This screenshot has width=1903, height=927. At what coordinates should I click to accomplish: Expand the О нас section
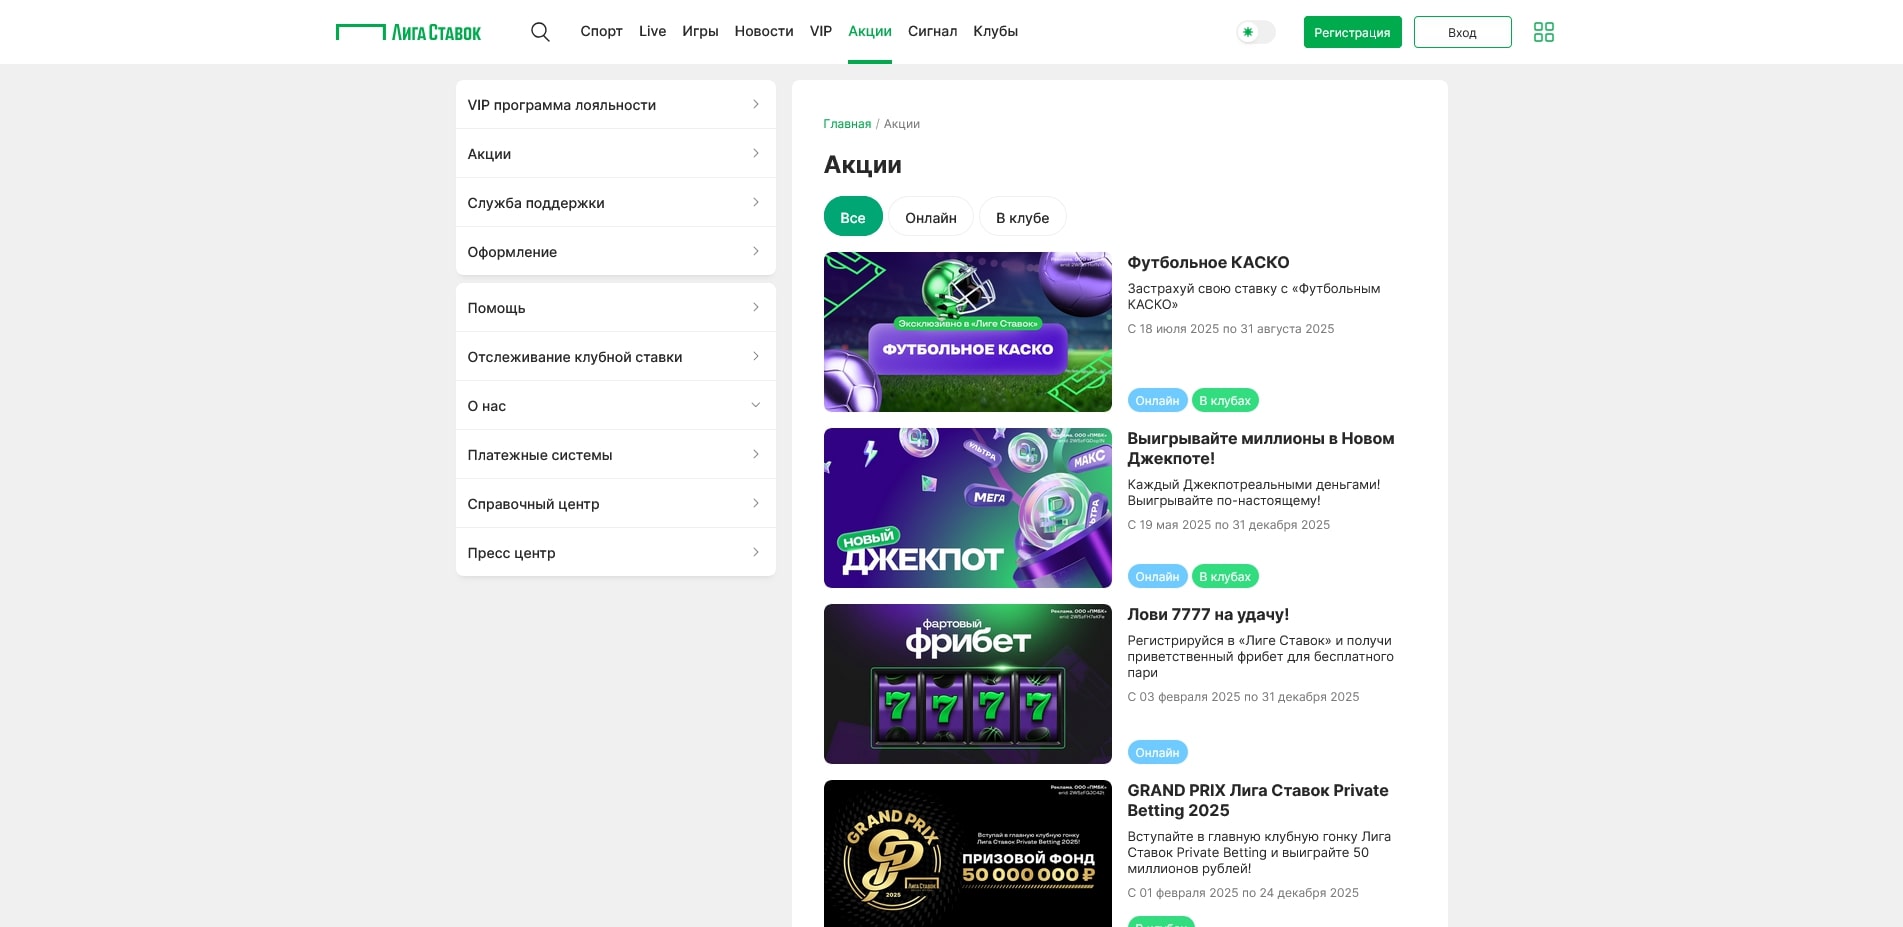click(615, 406)
